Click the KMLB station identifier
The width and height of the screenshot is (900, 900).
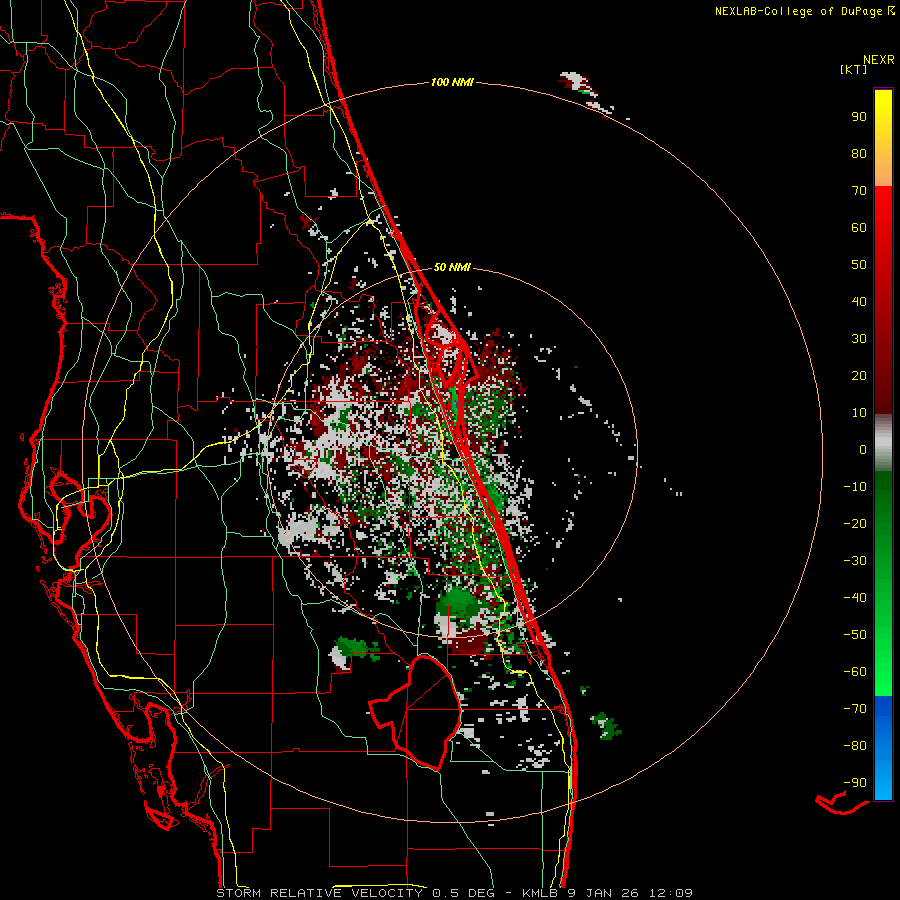(x=540, y=893)
